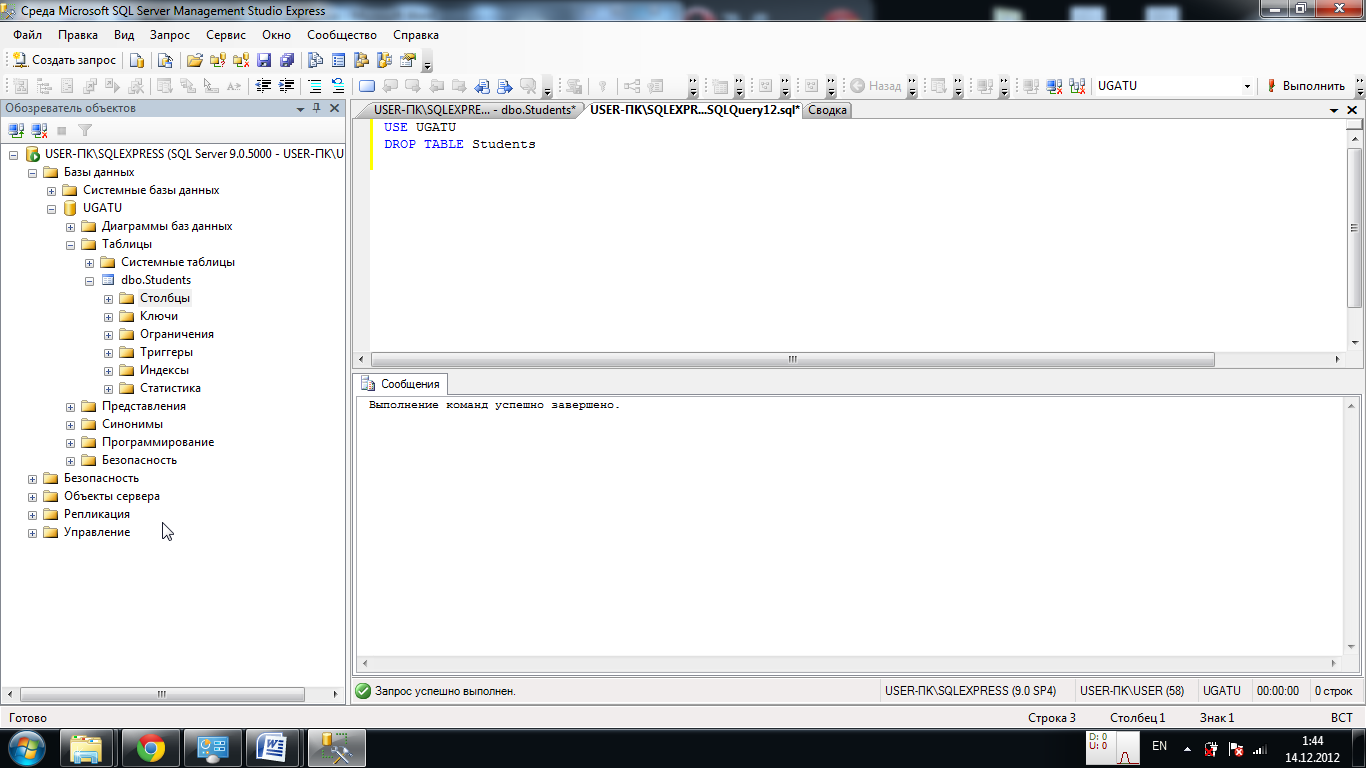Click the Object Explorer toolbar icon
The width and height of the screenshot is (1366, 768).
(x=361, y=60)
